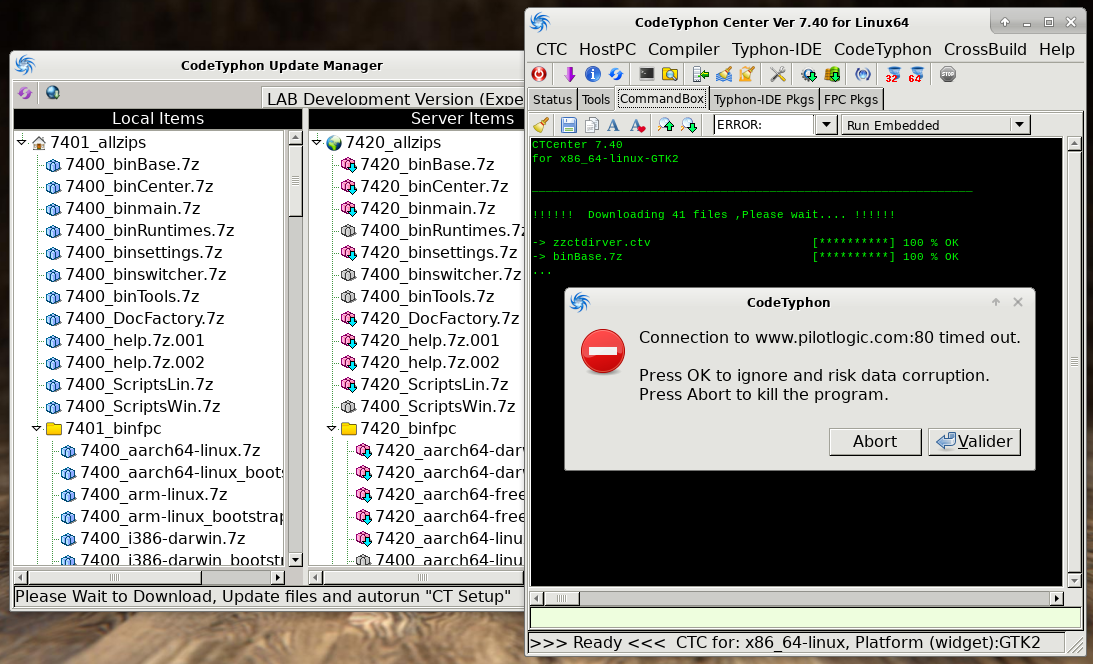Screen dimensions: 1093x664
Task: Select local 7400_arm-linux.7z item
Action: 153,495
